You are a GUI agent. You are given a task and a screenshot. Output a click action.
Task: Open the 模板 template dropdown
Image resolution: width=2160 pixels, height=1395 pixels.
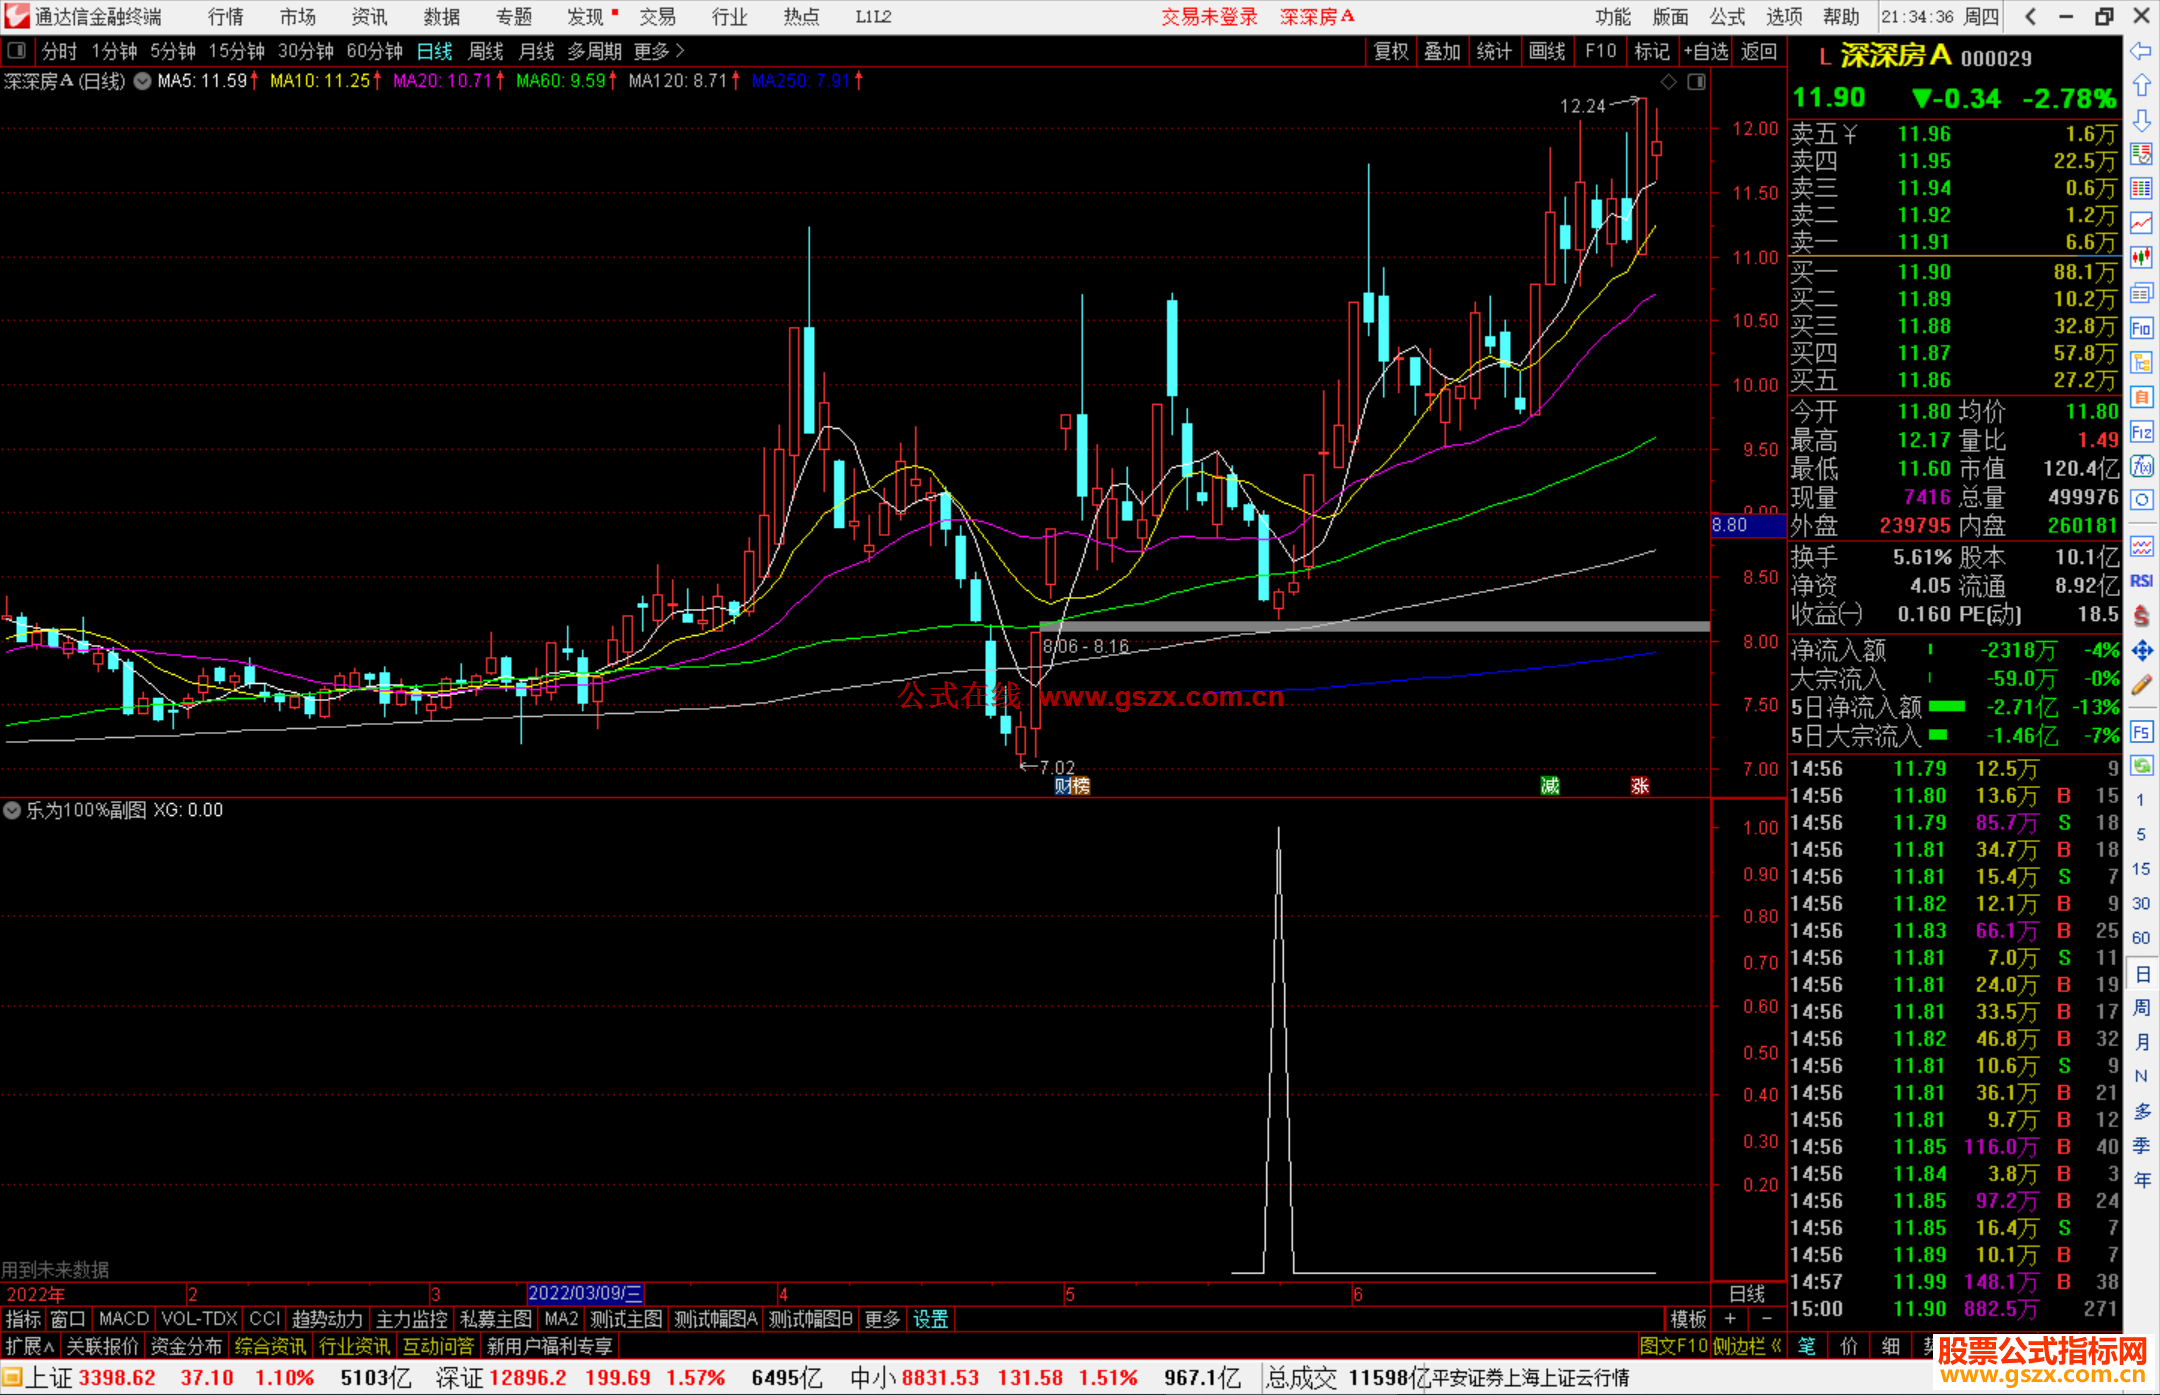1689,1319
